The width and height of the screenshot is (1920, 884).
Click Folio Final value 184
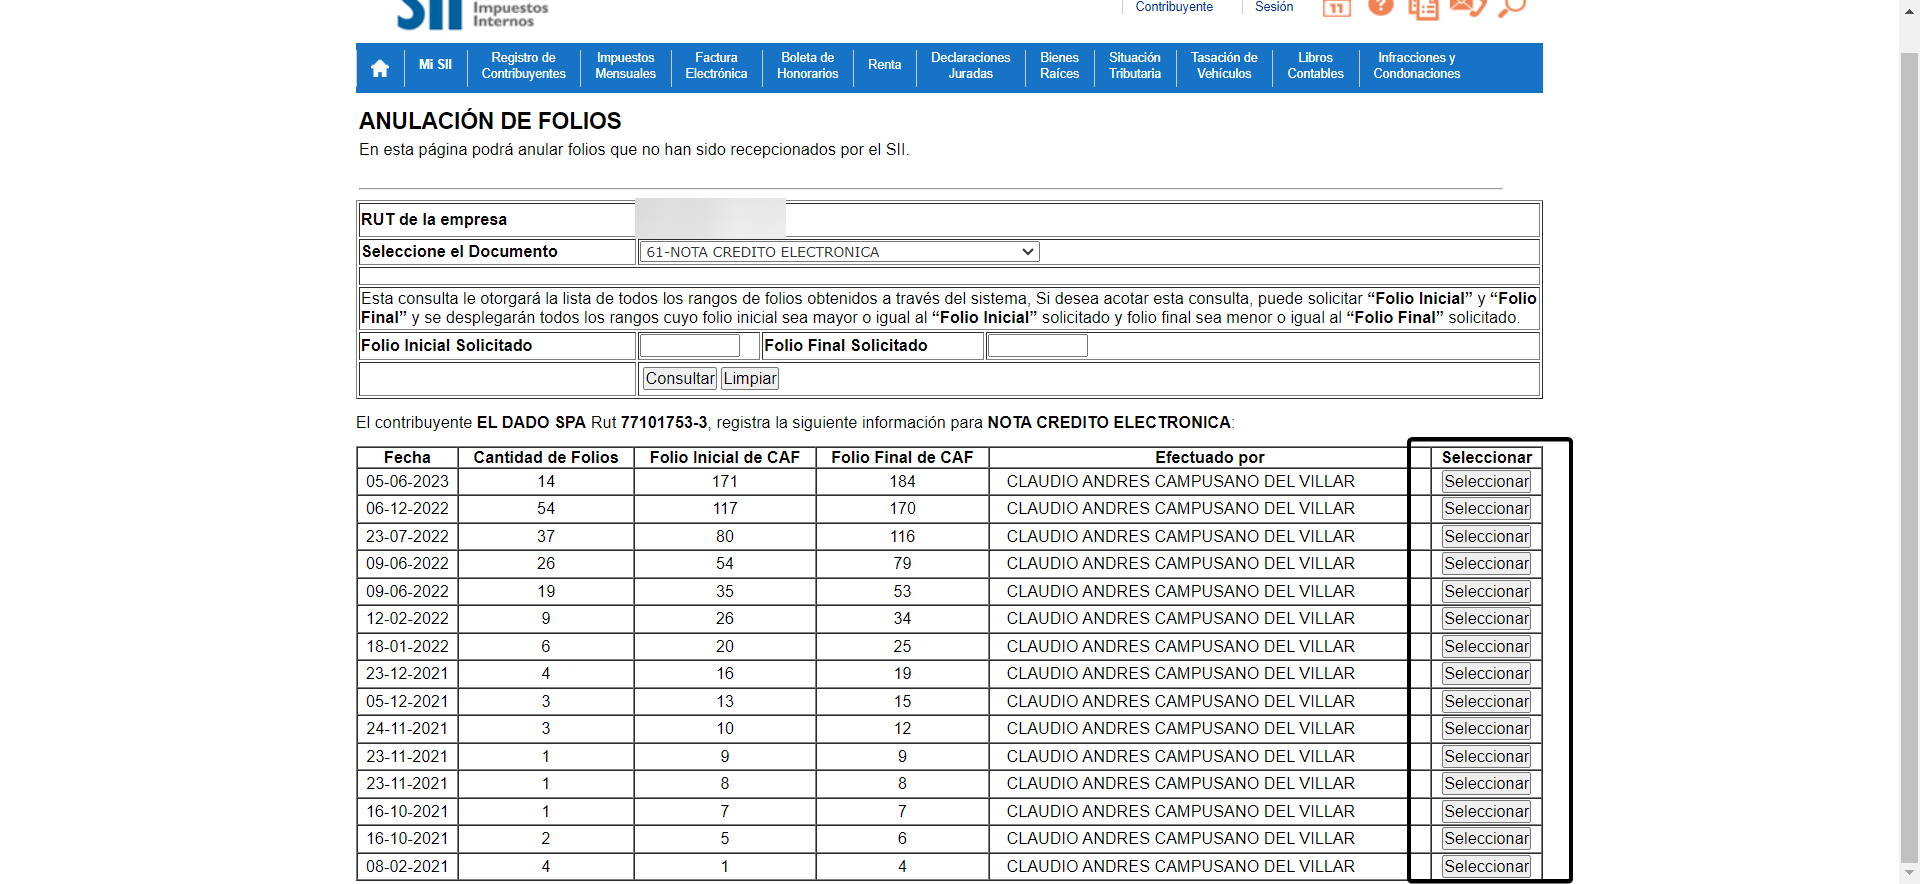tap(902, 482)
